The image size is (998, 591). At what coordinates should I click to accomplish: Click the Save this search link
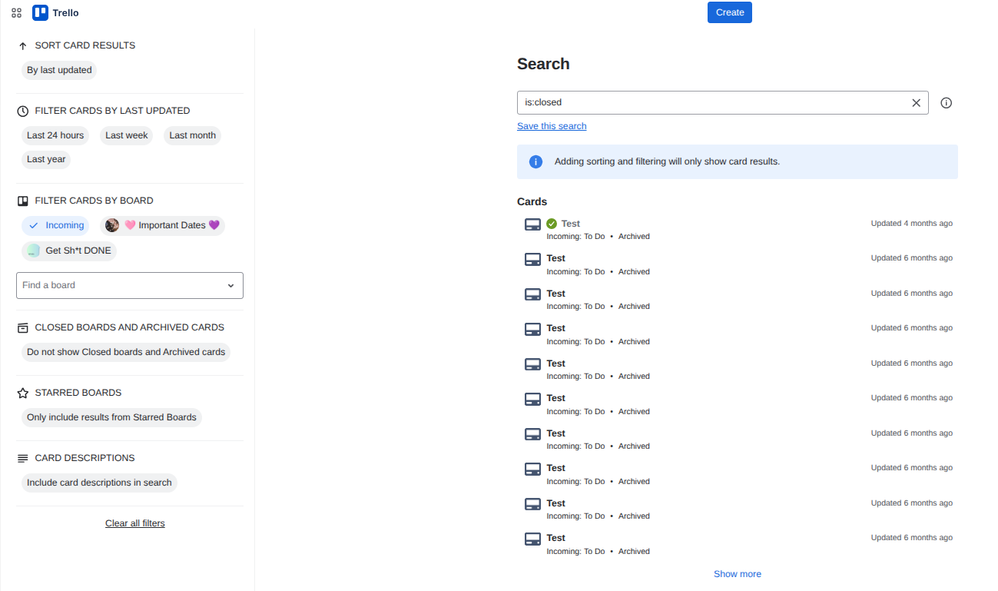click(x=551, y=125)
